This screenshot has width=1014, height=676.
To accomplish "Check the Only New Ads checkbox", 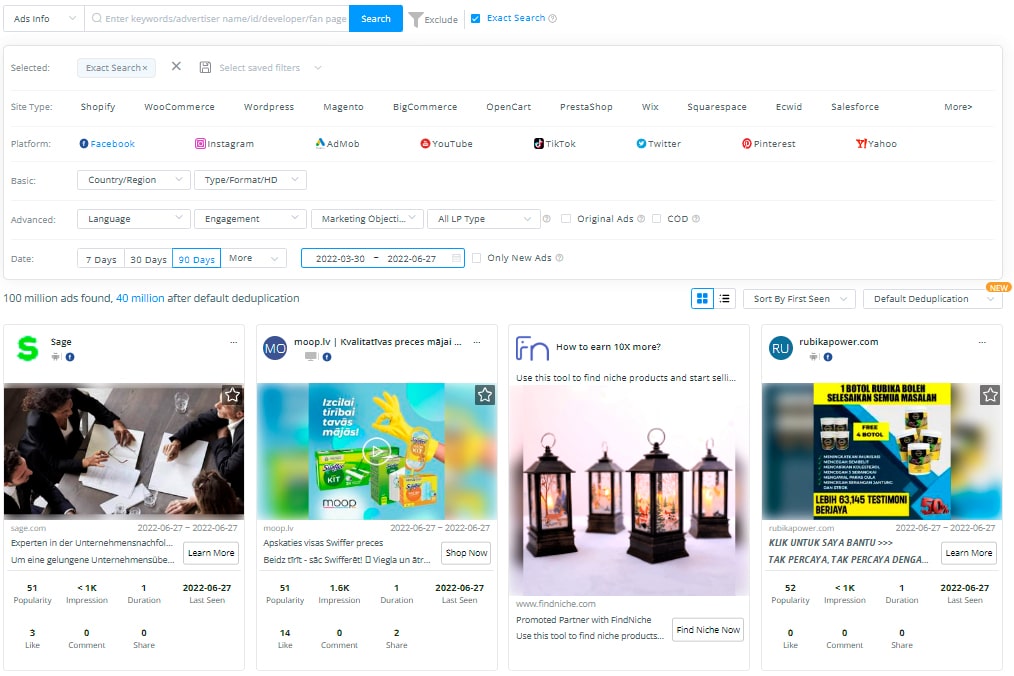I will [x=477, y=257].
